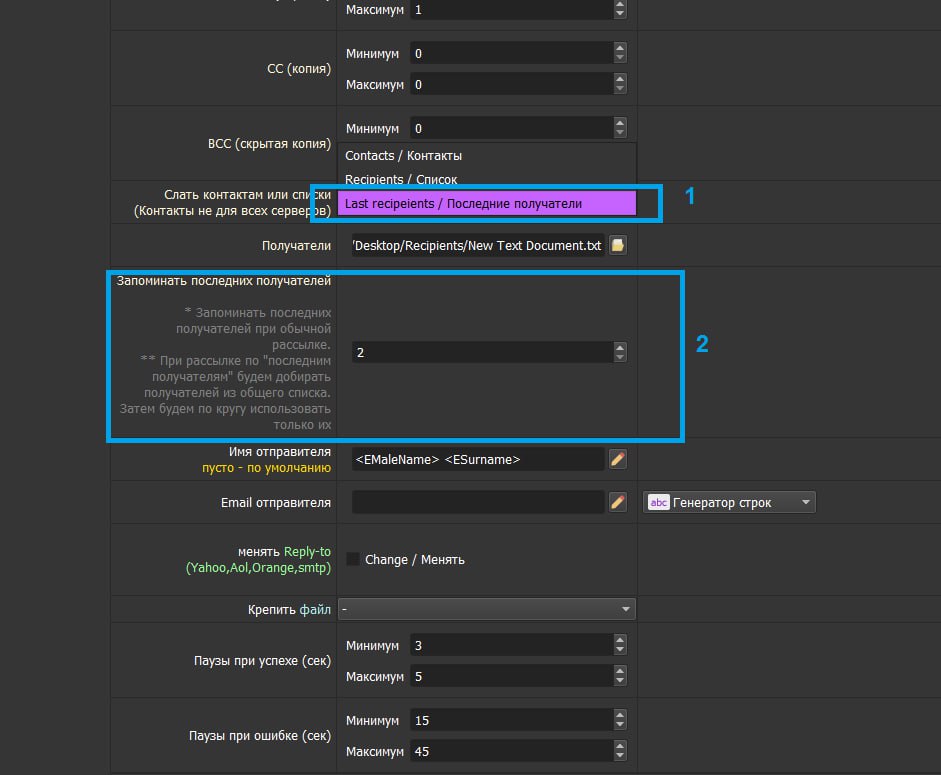This screenshot has width=941, height=775.
Task: Decrease remember last recipients value
Action: point(620,358)
